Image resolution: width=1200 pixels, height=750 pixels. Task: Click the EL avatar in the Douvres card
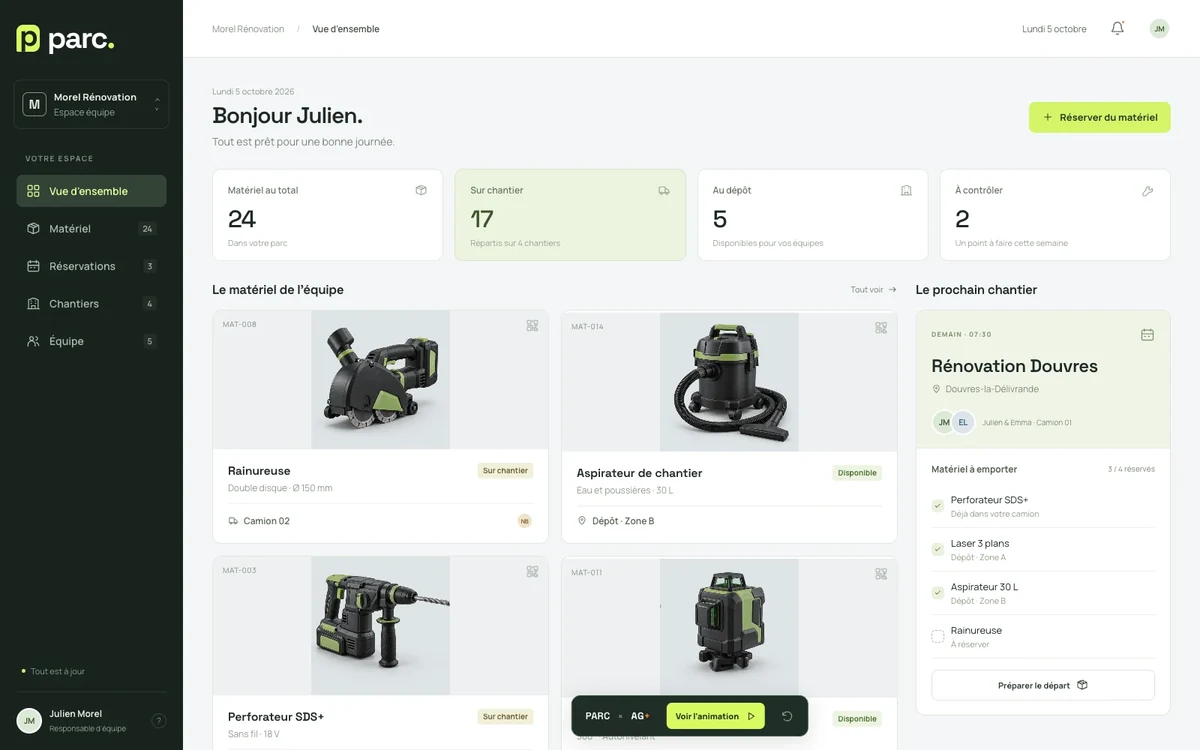point(963,422)
